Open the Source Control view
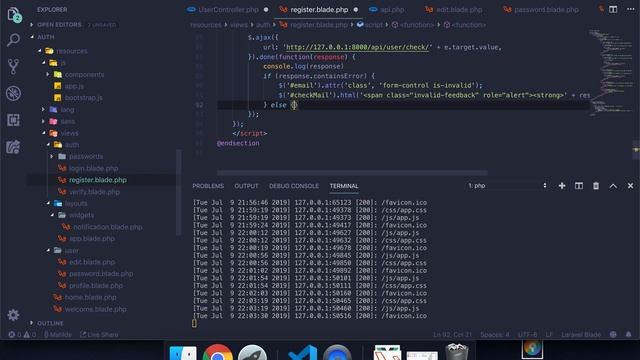640x360 pixels. [x=13, y=67]
